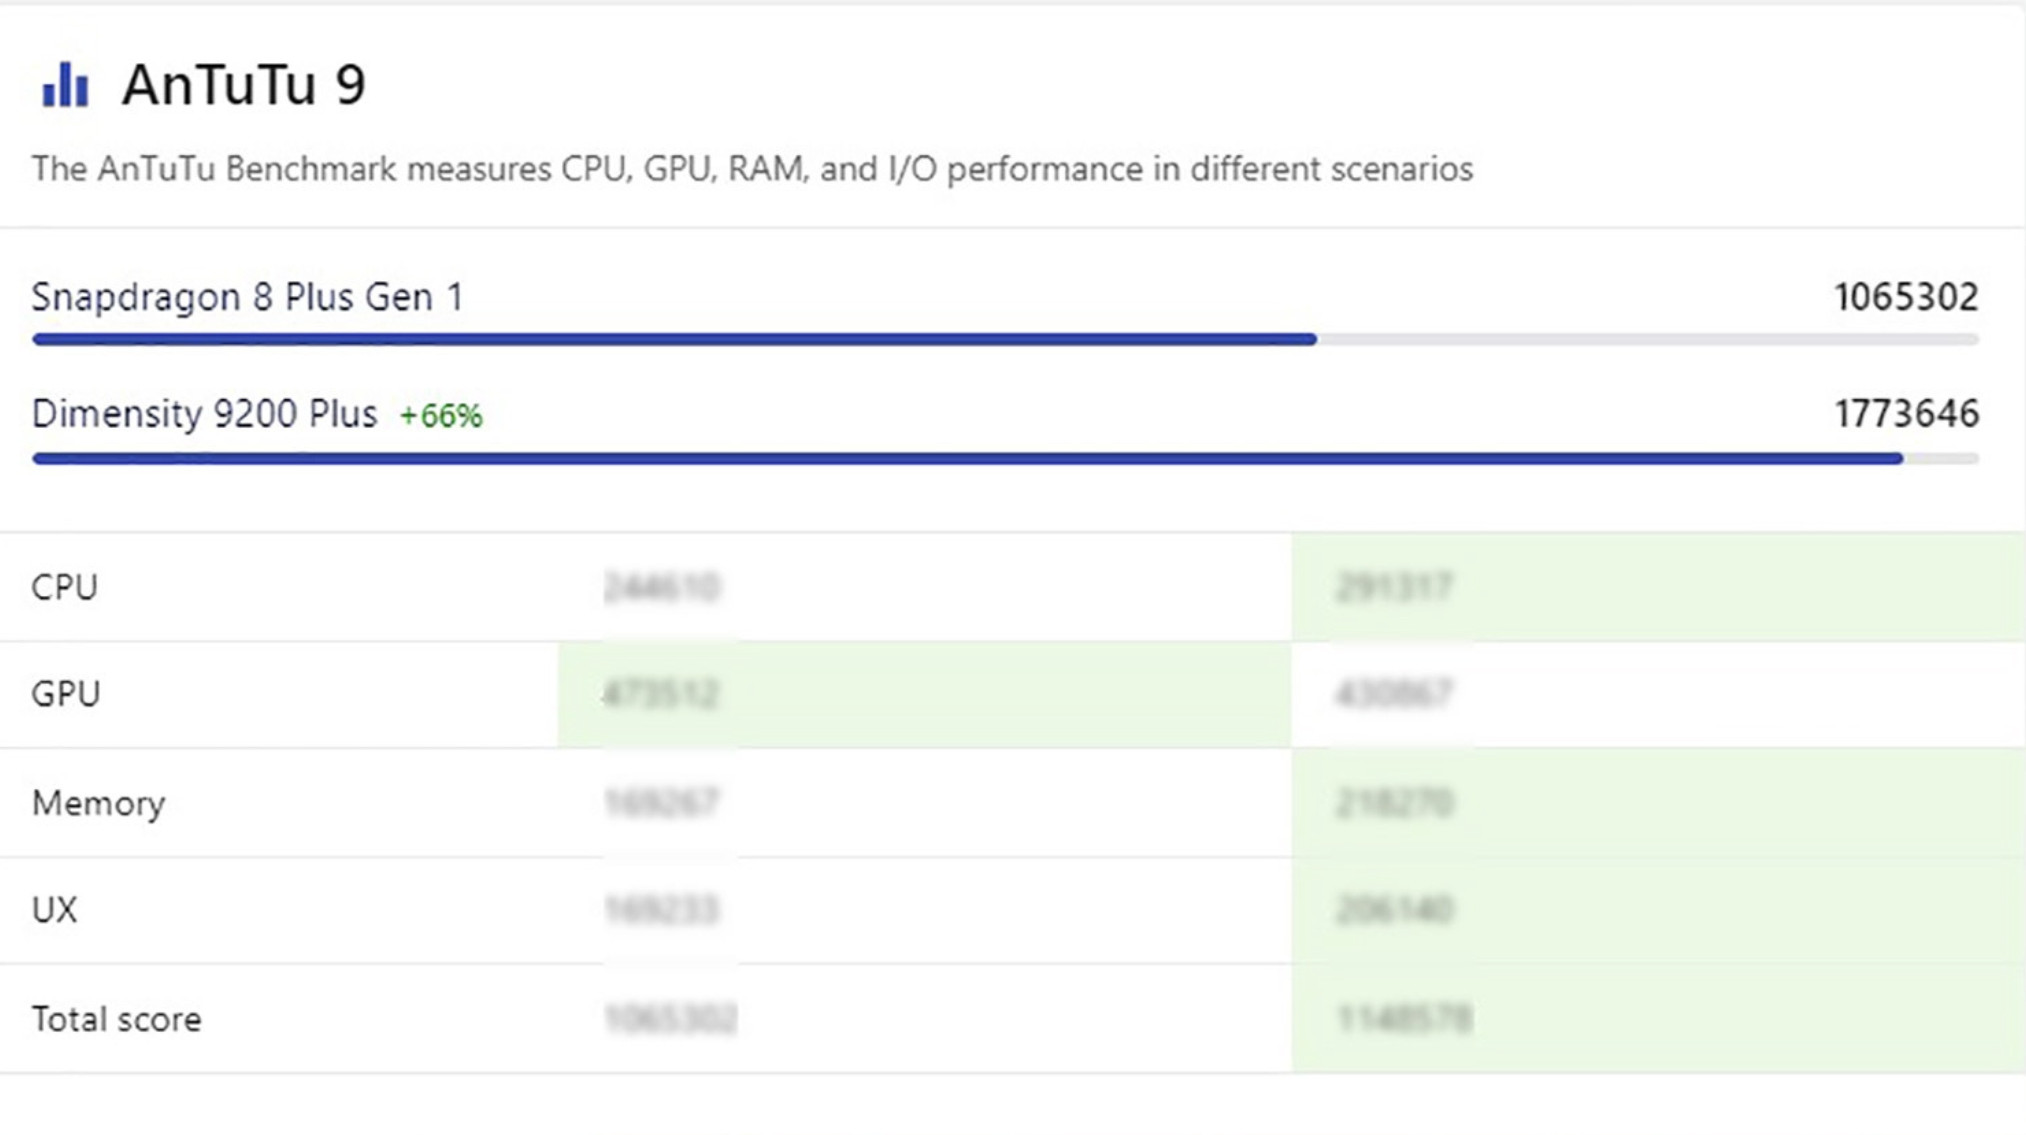Select the Snapdragon score 1065302
The height and width of the screenshot is (1135, 2026).
pyautogui.click(x=1905, y=297)
